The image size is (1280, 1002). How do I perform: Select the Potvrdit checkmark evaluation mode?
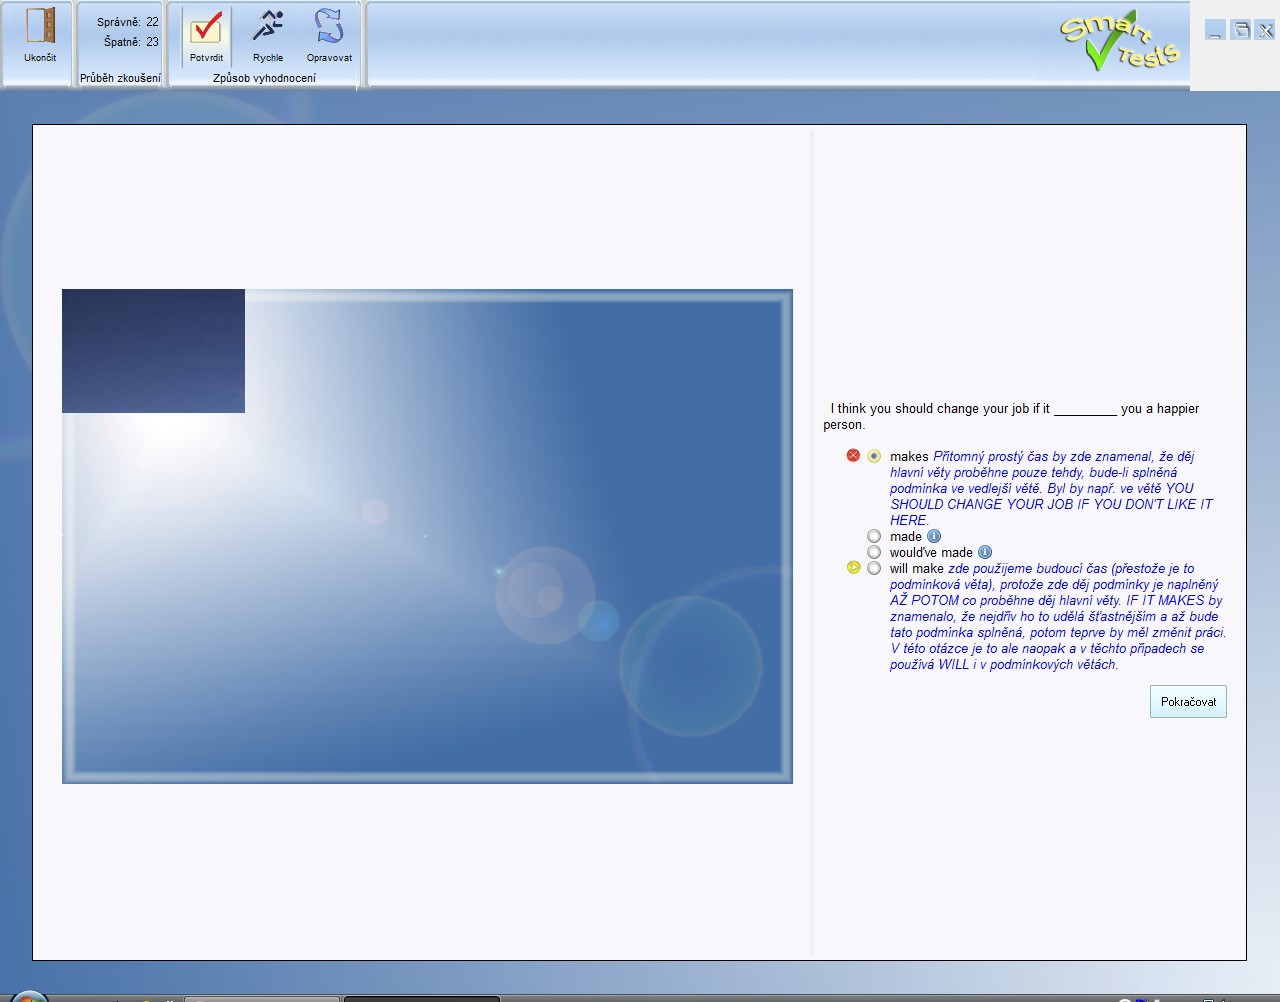pos(207,29)
